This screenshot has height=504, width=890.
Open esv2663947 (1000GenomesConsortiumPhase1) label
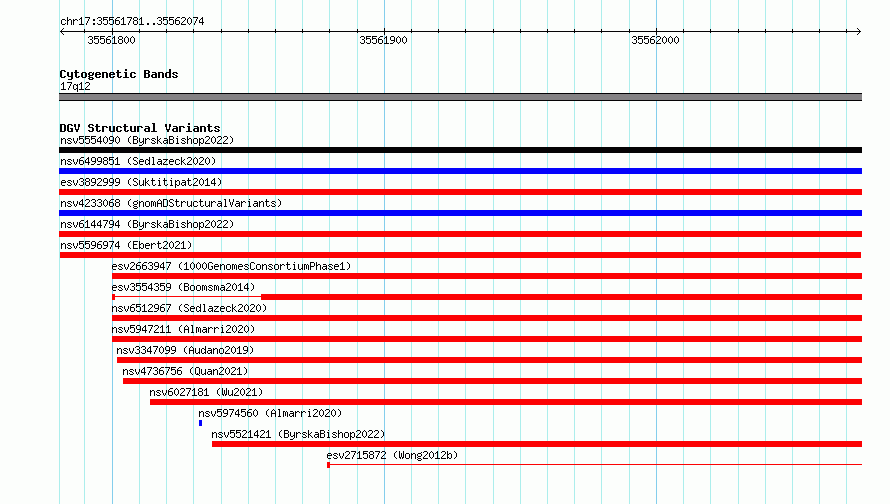click(x=231, y=266)
